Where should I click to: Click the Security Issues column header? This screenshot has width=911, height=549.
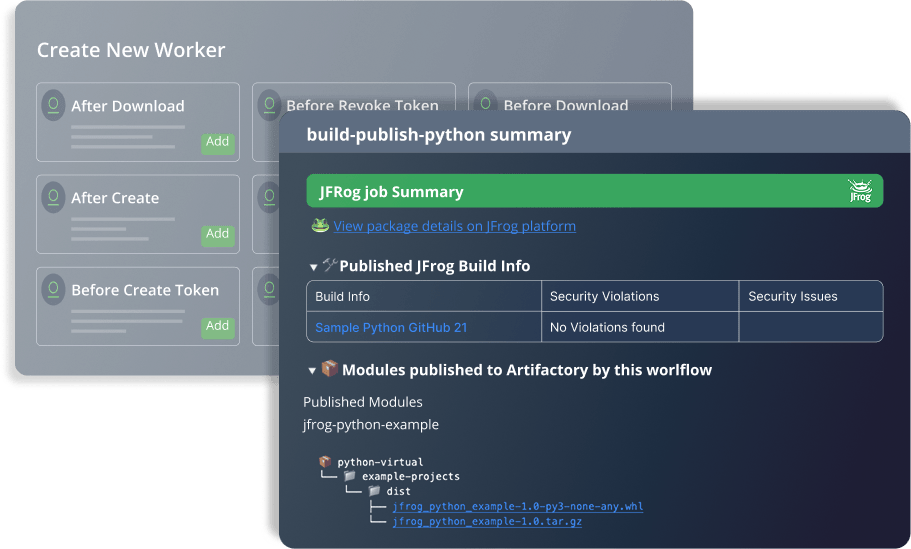[x=792, y=296]
